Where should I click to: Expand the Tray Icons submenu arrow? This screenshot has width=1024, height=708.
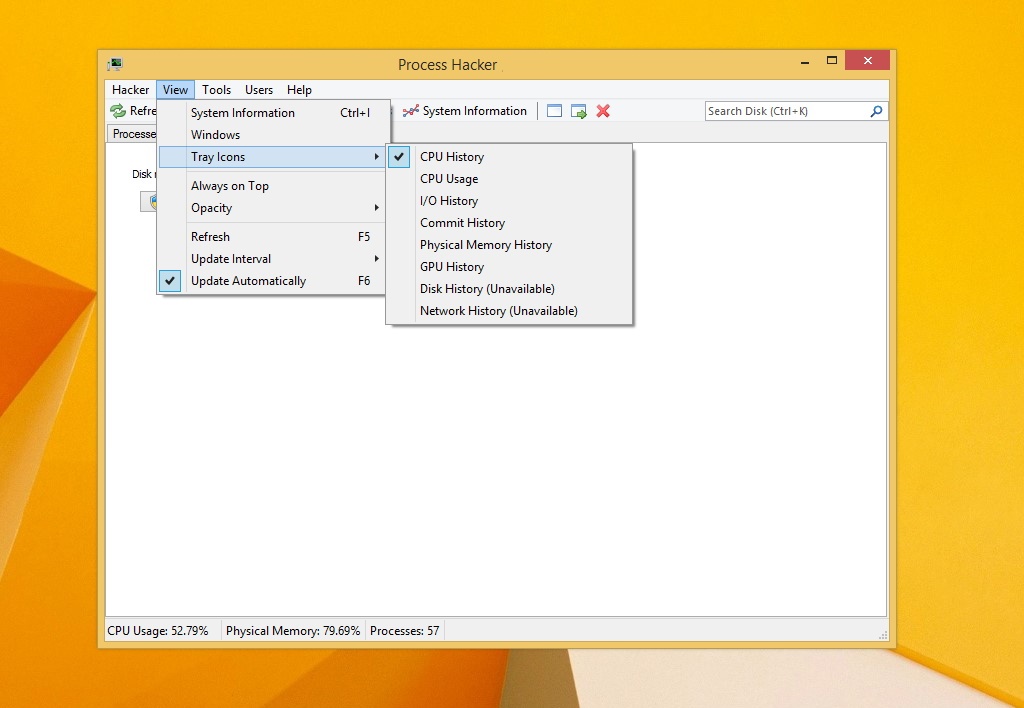[x=377, y=157]
